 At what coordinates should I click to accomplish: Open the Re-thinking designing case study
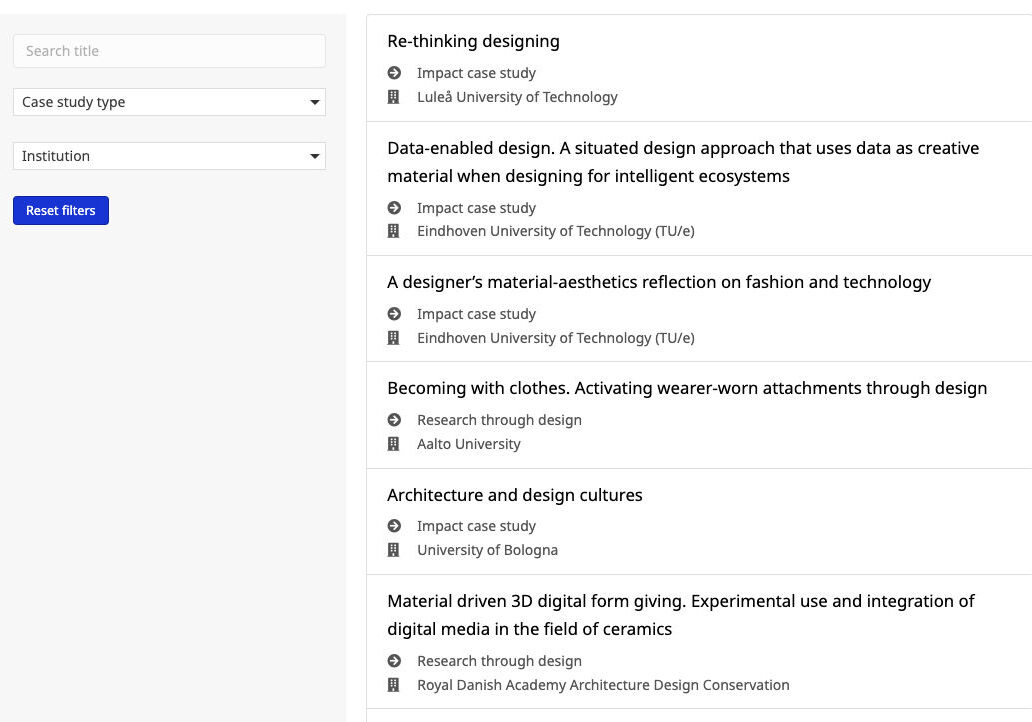click(x=473, y=41)
